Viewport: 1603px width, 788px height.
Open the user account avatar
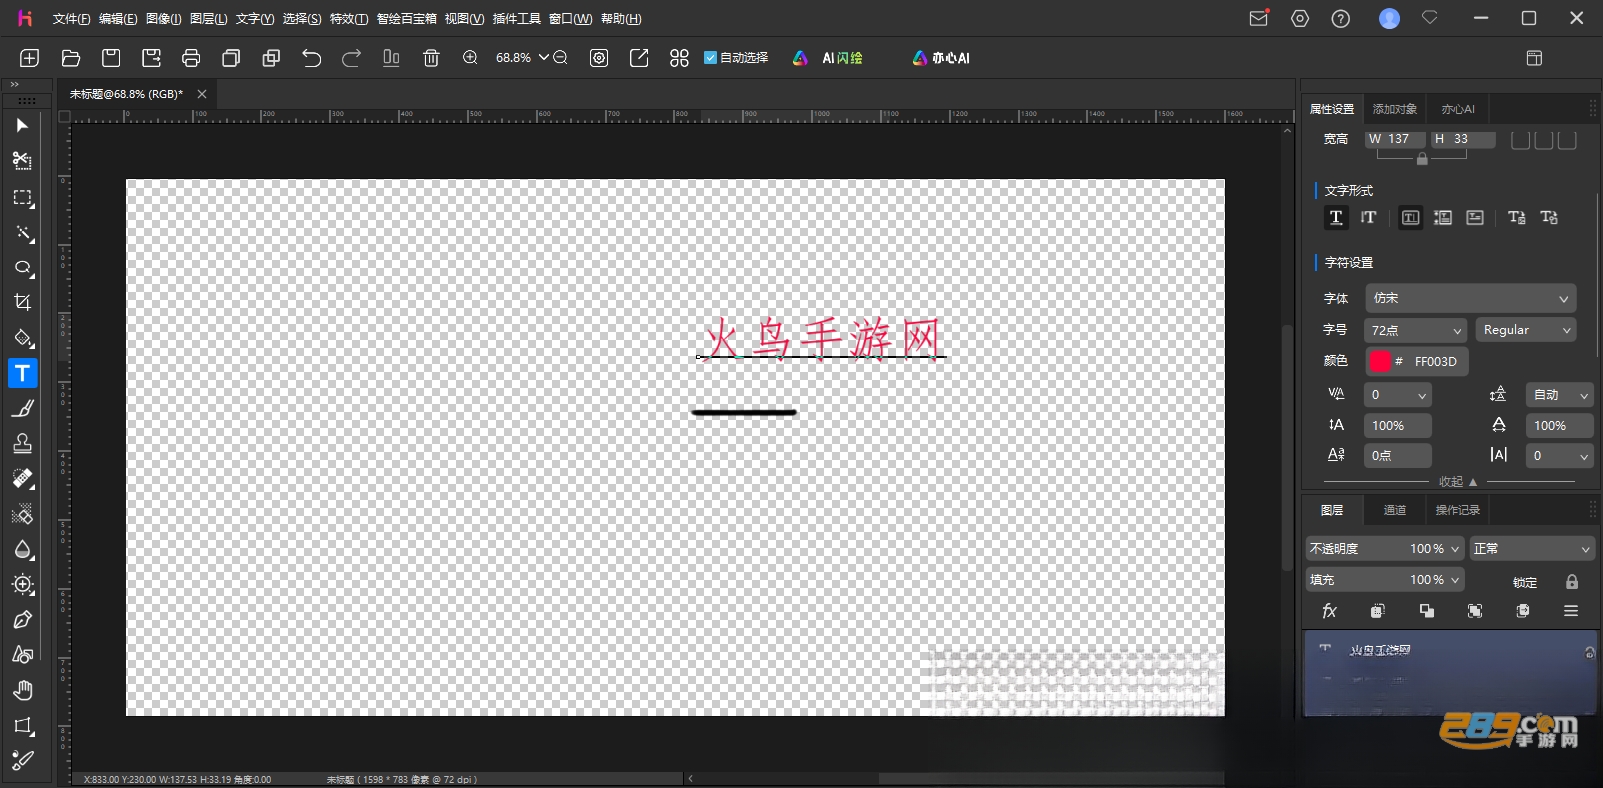[1389, 18]
